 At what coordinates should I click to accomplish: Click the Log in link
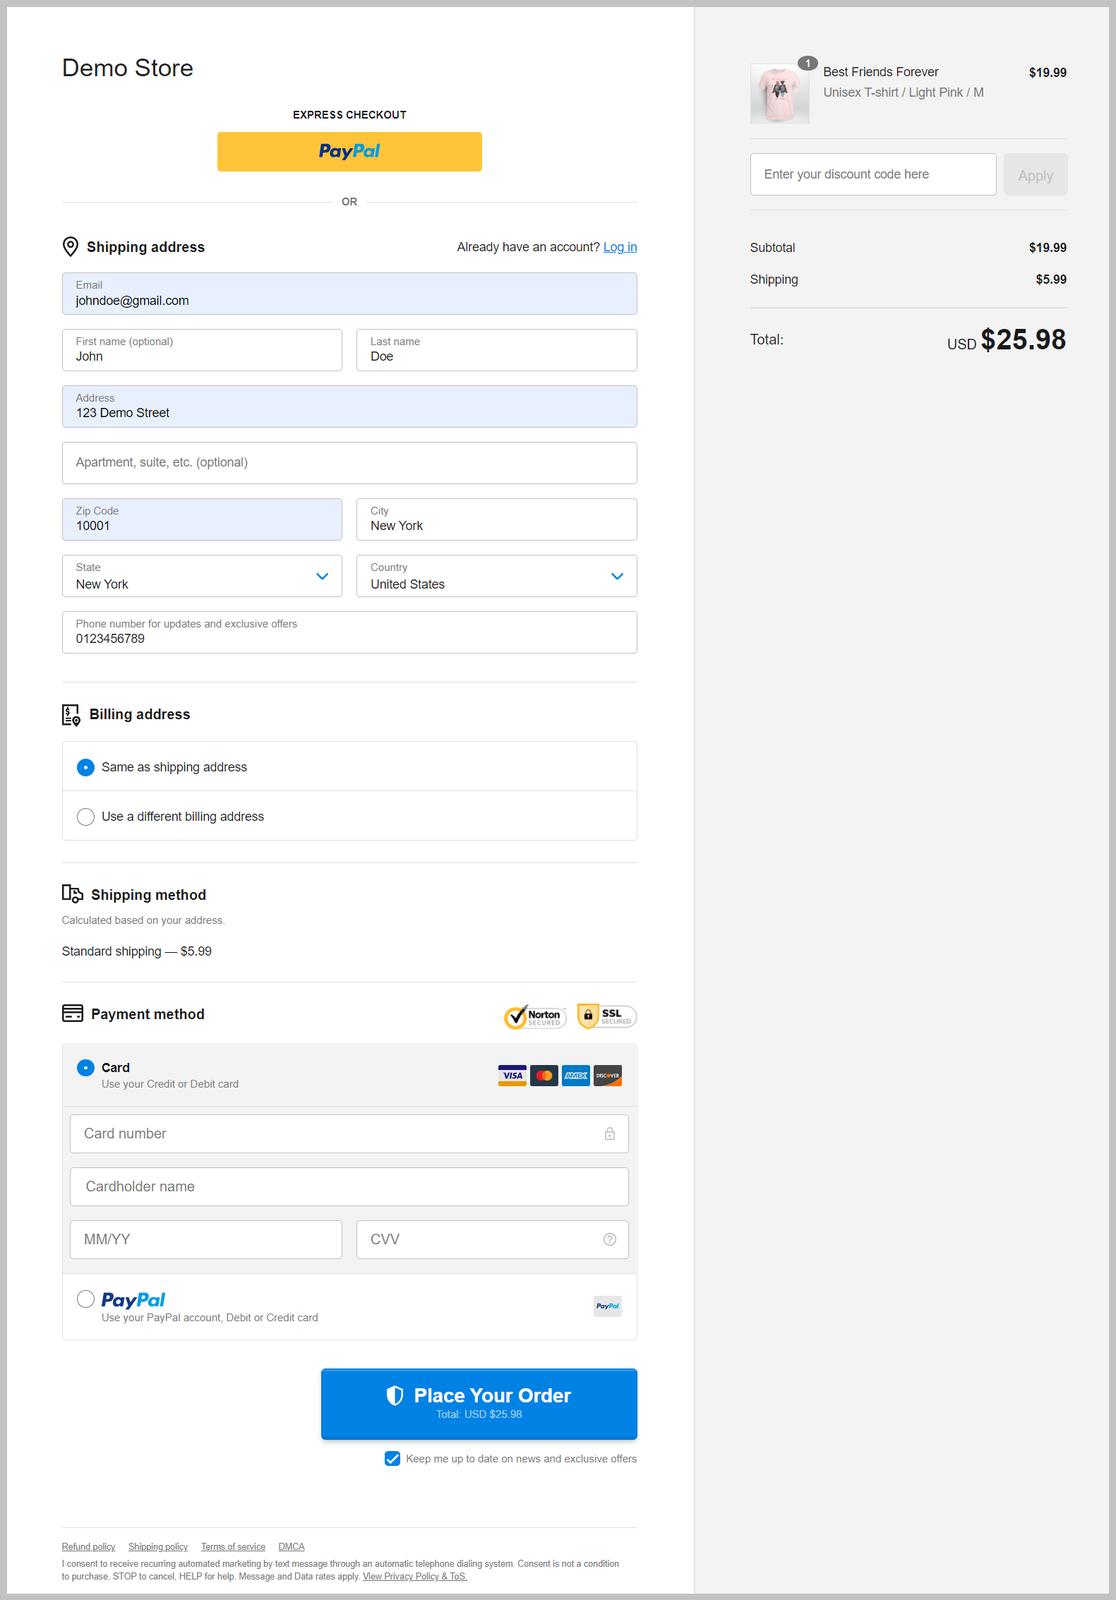pyautogui.click(x=620, y=247)
